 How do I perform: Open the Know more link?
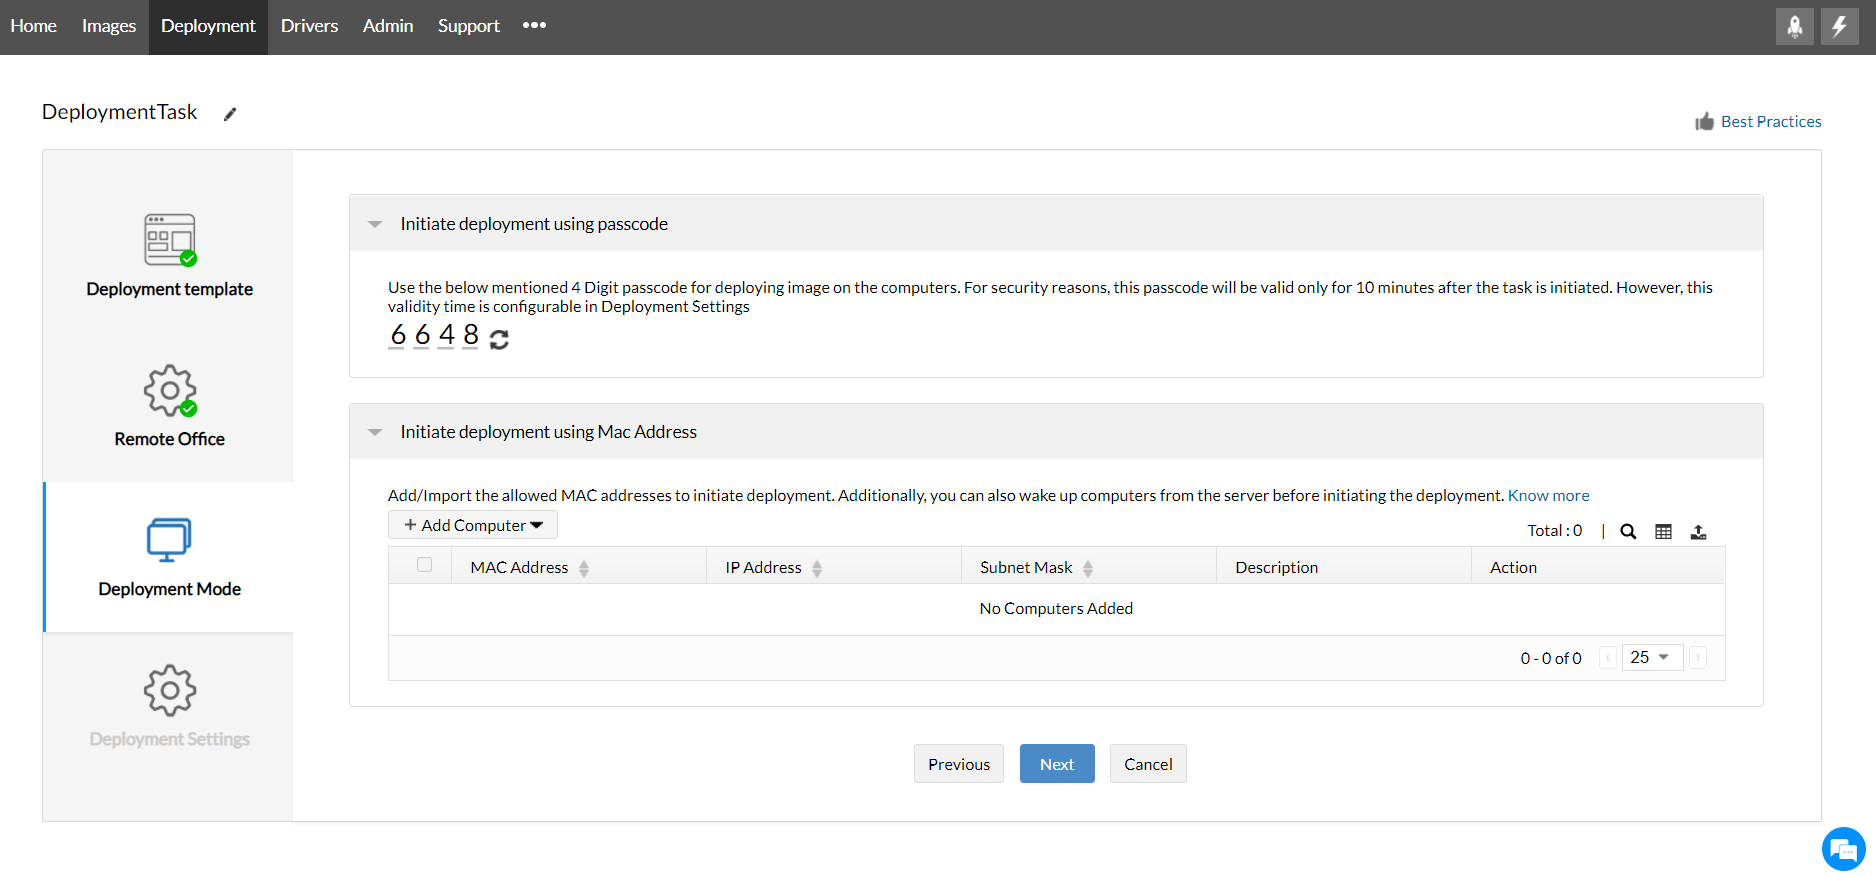pyautogui.click(x=1548, y=496)
